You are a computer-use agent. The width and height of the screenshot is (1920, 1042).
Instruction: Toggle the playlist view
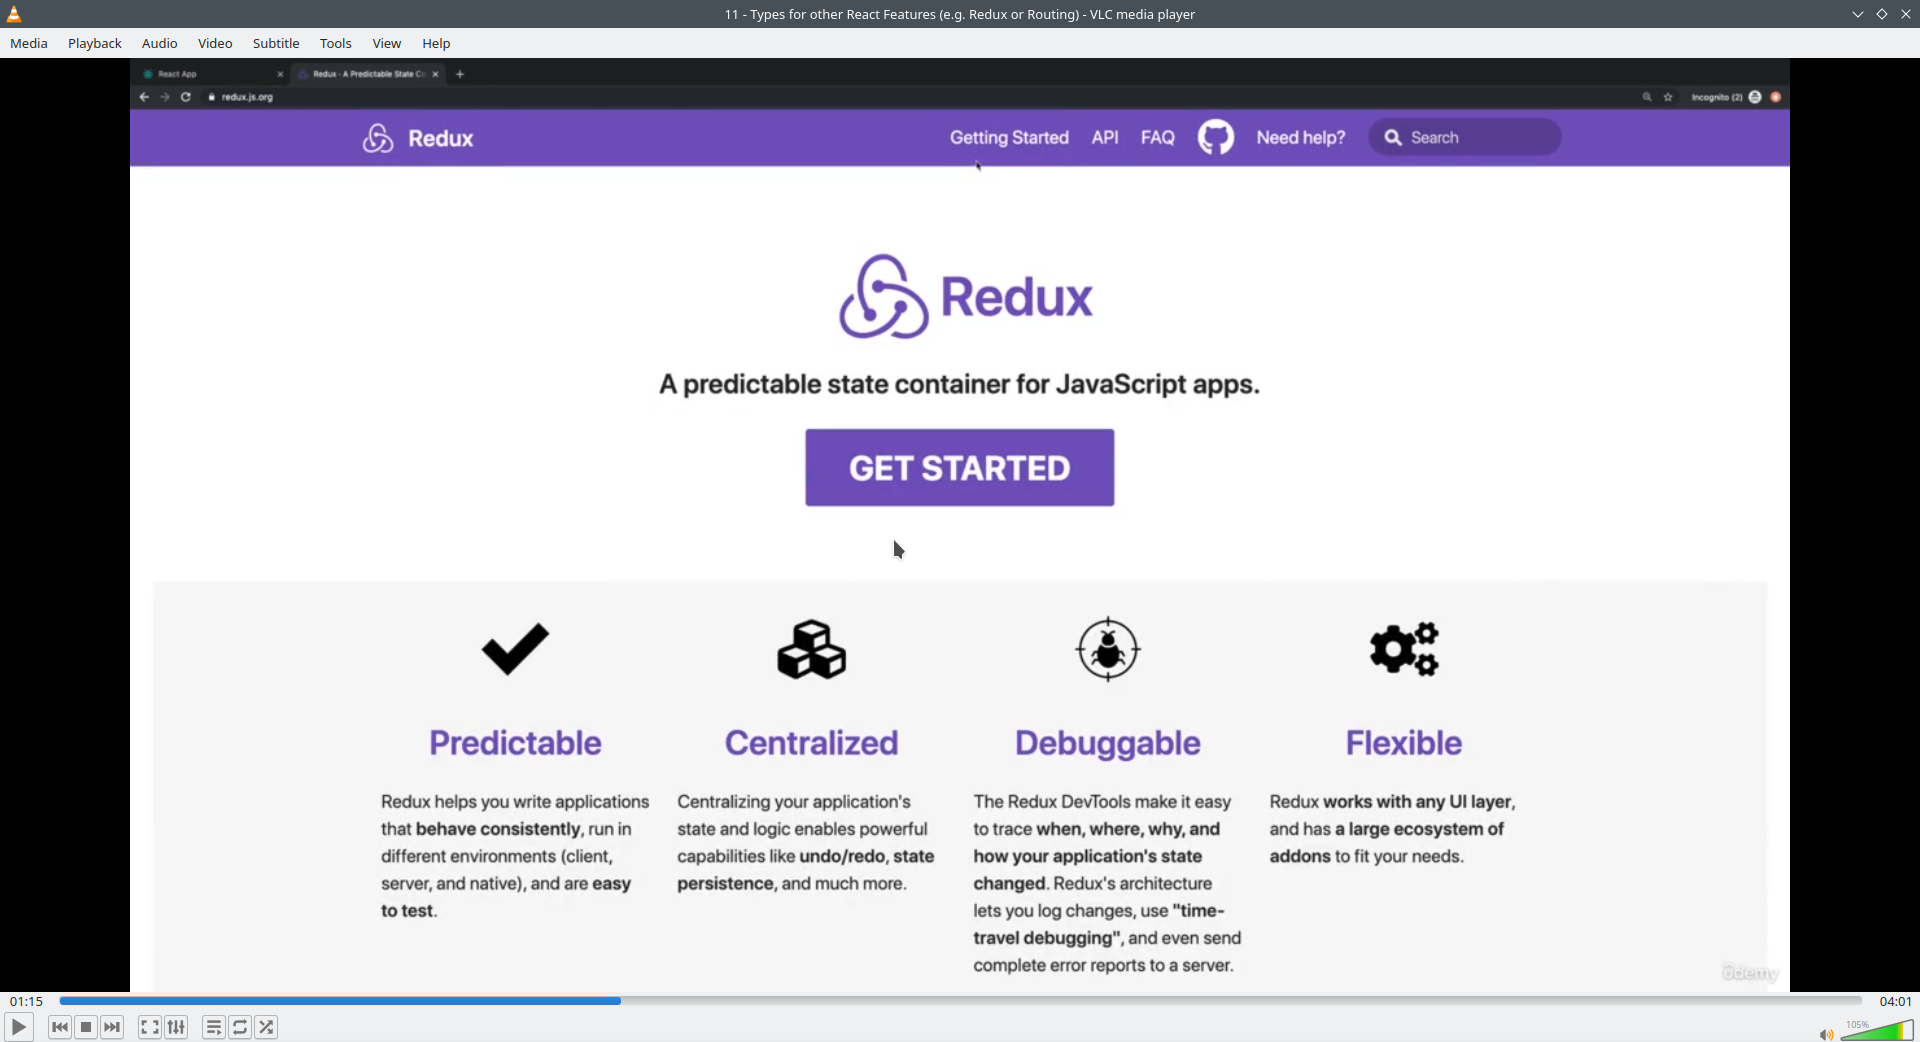214,1027
